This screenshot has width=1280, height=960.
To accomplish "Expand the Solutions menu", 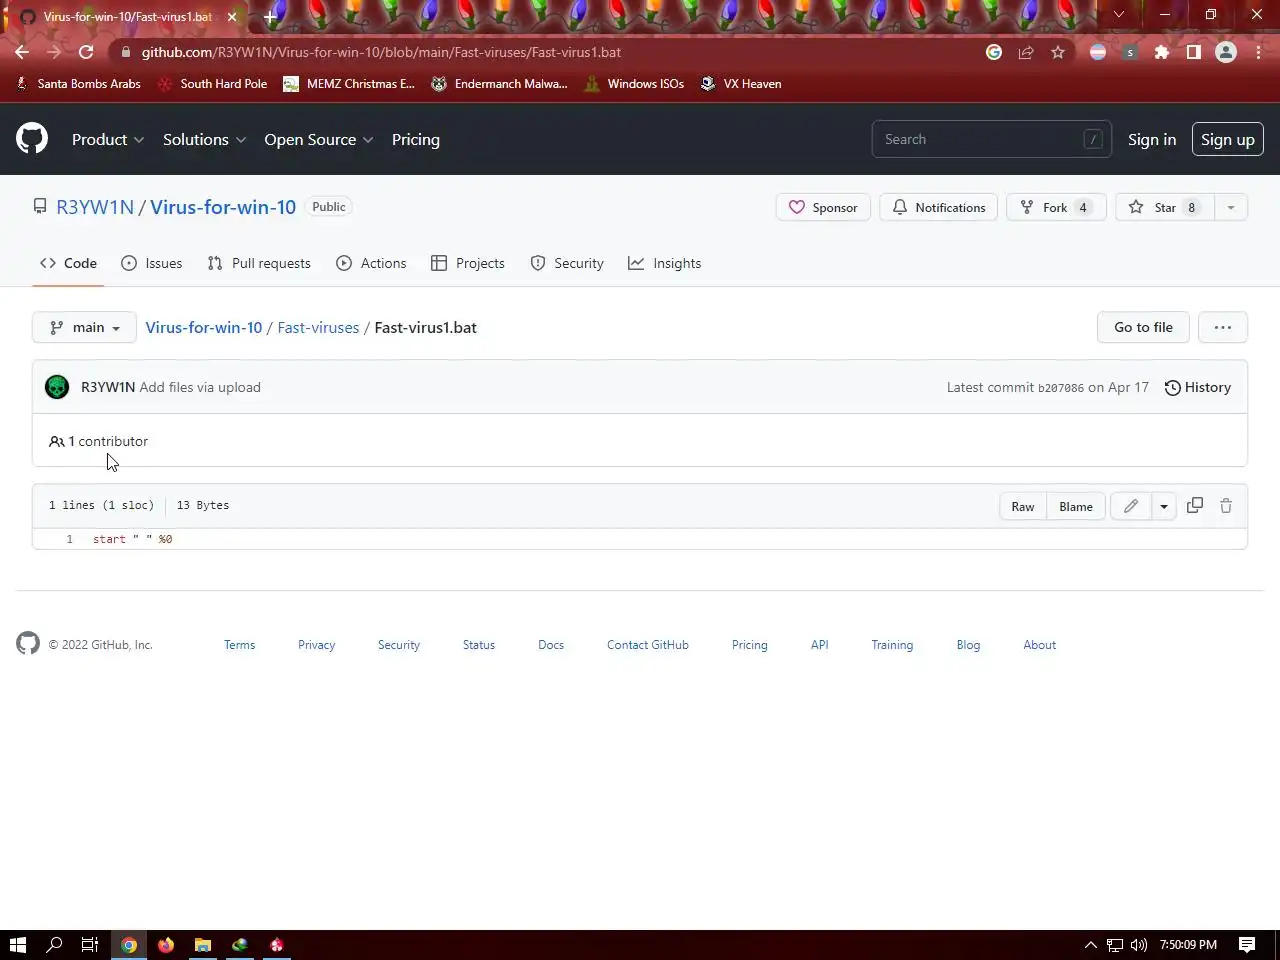I will click(x=204, y=139).
